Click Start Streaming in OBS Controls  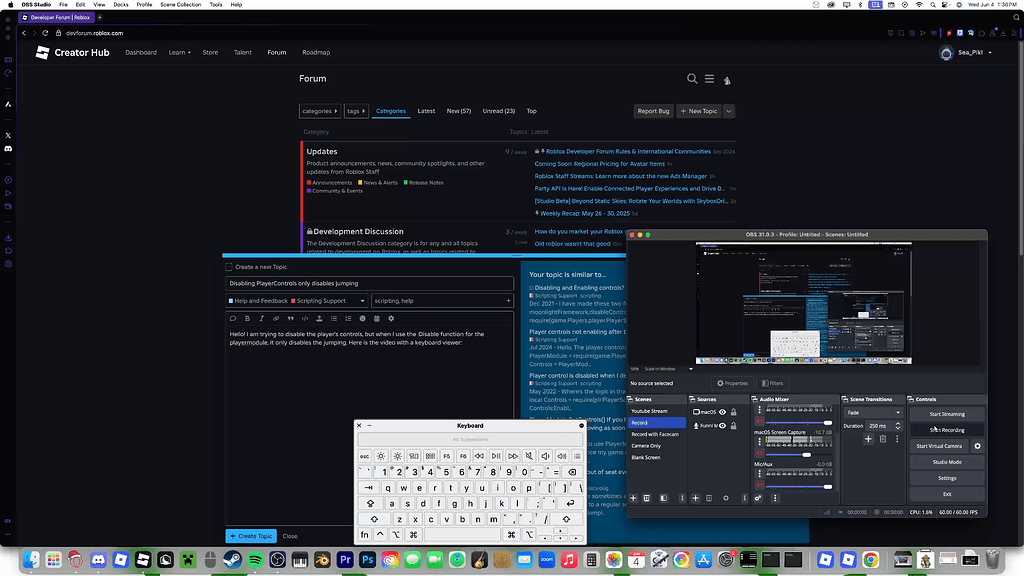[x=947, y=414]
